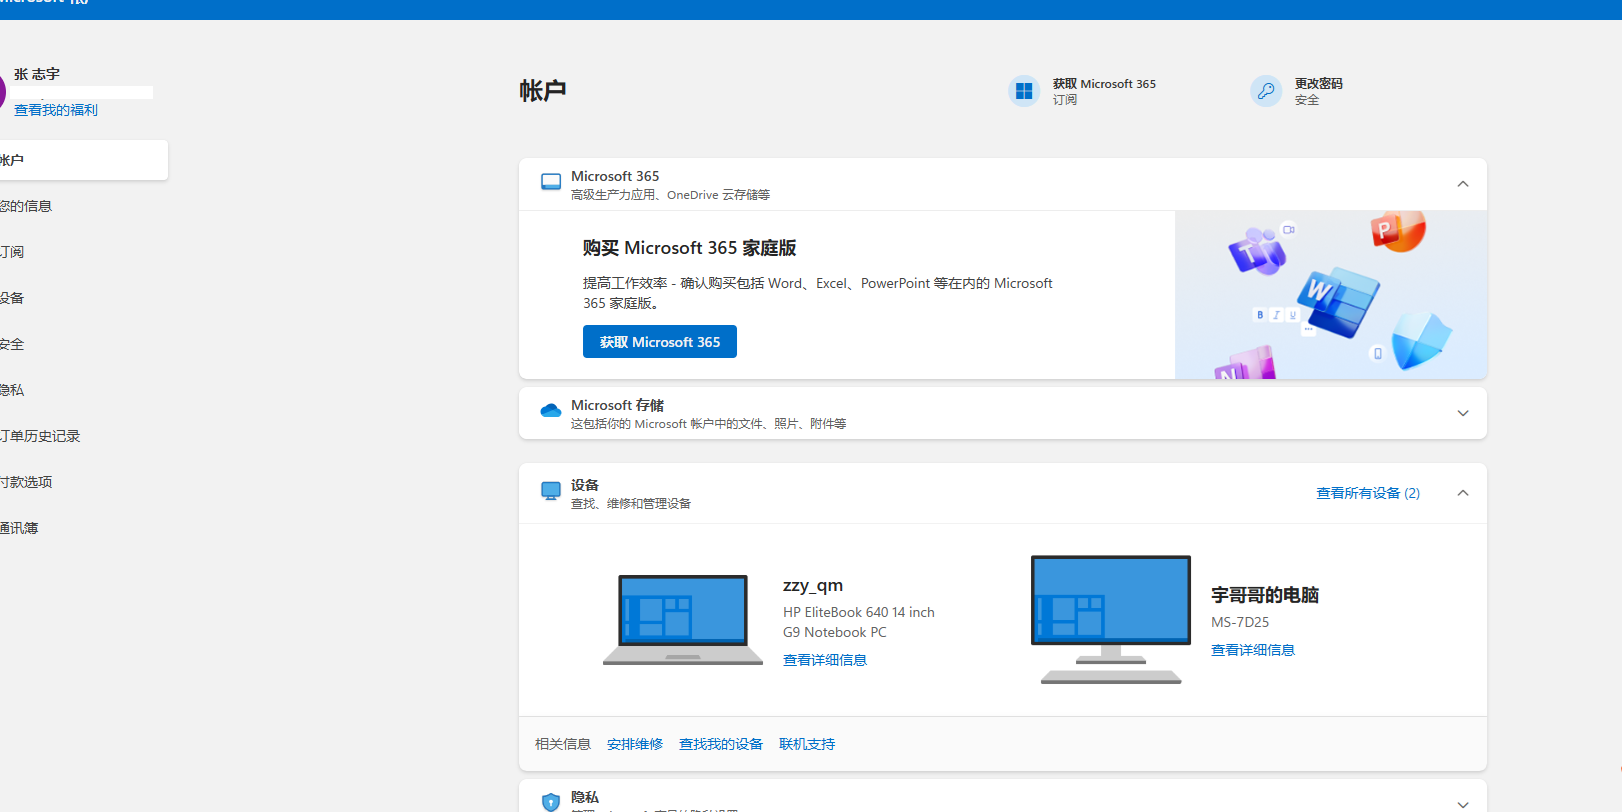Click the zzy_qm laptop image
The width and height of the screenshot is (1622, 812).
click(x=683, y=620)
